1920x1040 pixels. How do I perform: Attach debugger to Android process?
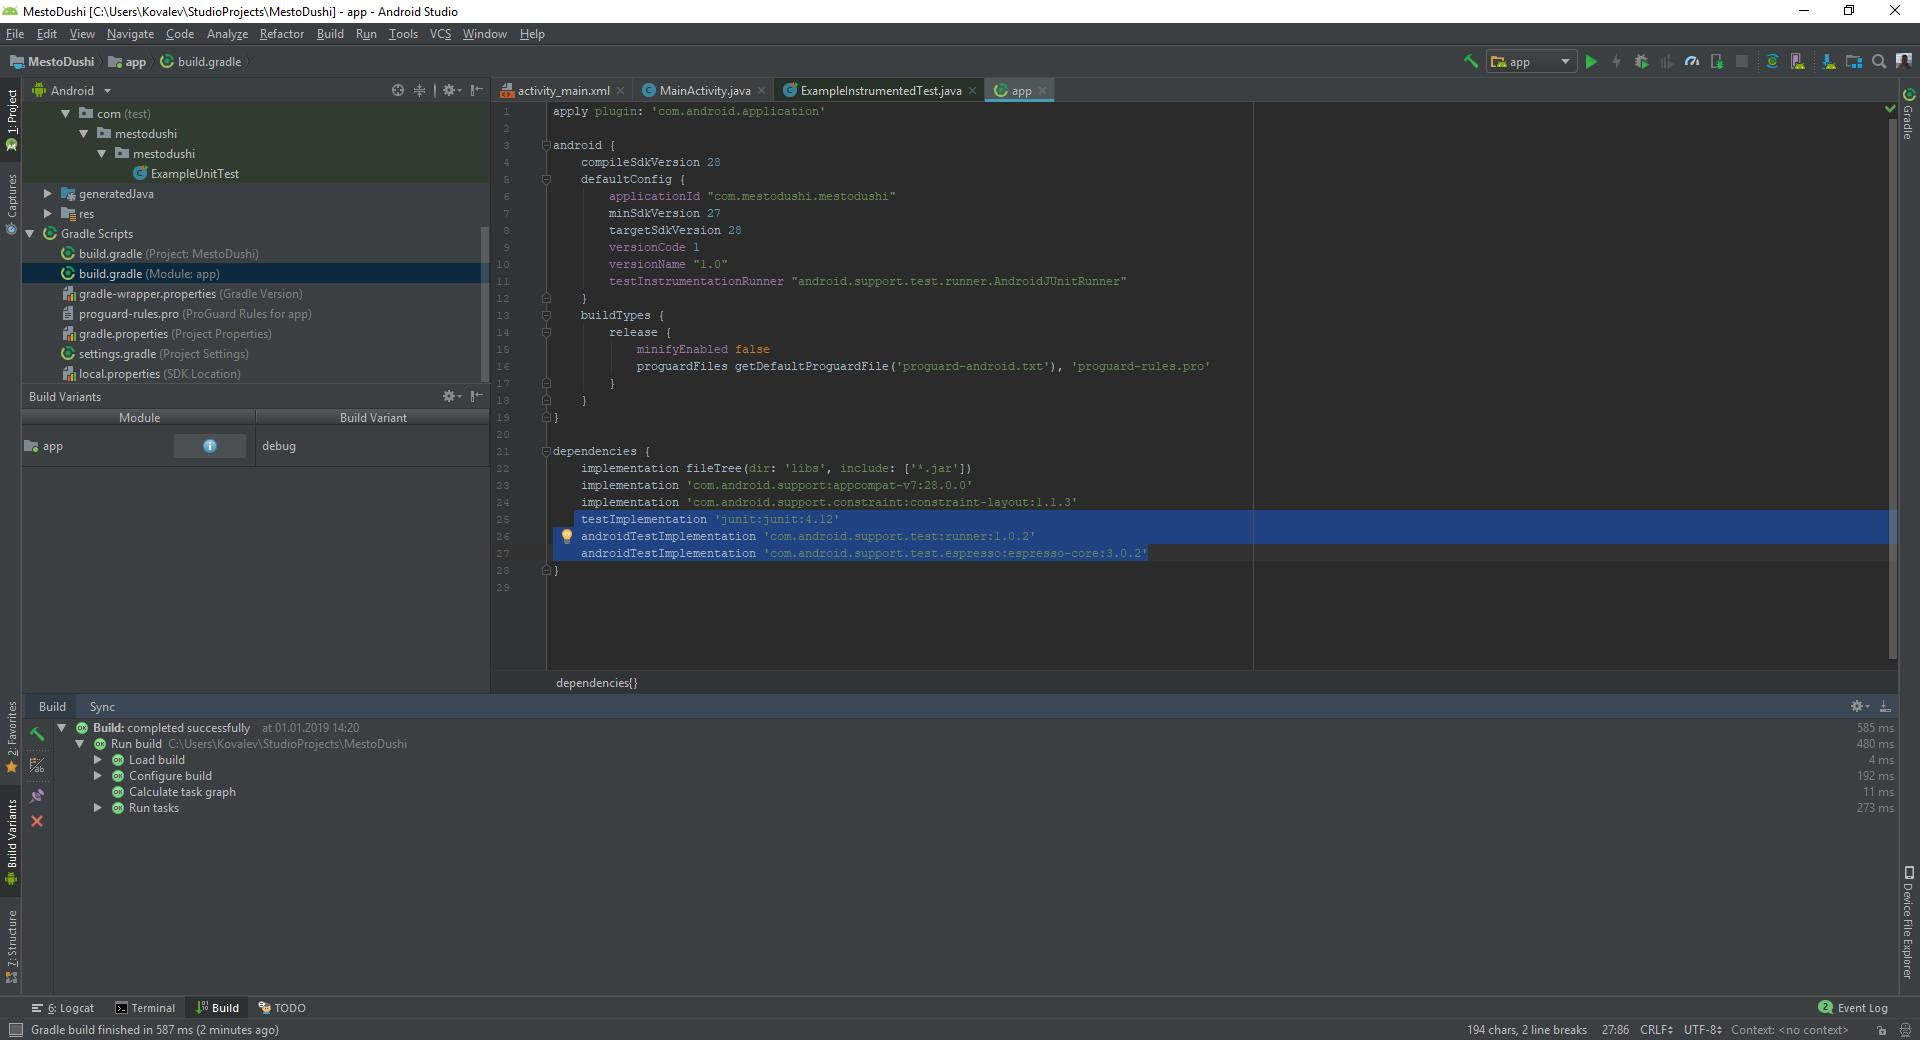1717,62
